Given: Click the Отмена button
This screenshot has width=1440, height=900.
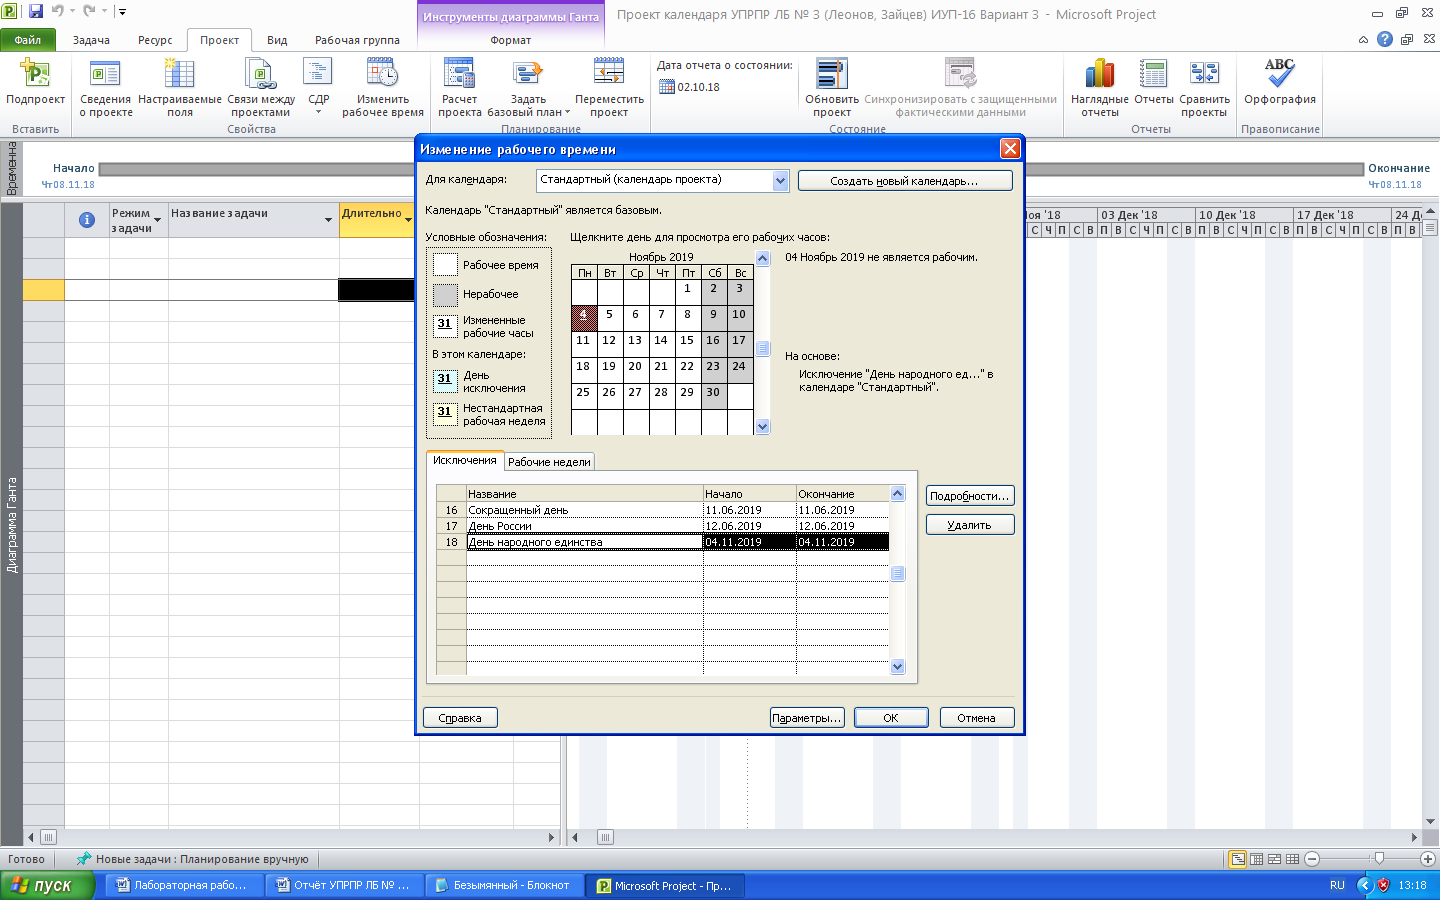Looking at the screenshot, I should (977, 718).
